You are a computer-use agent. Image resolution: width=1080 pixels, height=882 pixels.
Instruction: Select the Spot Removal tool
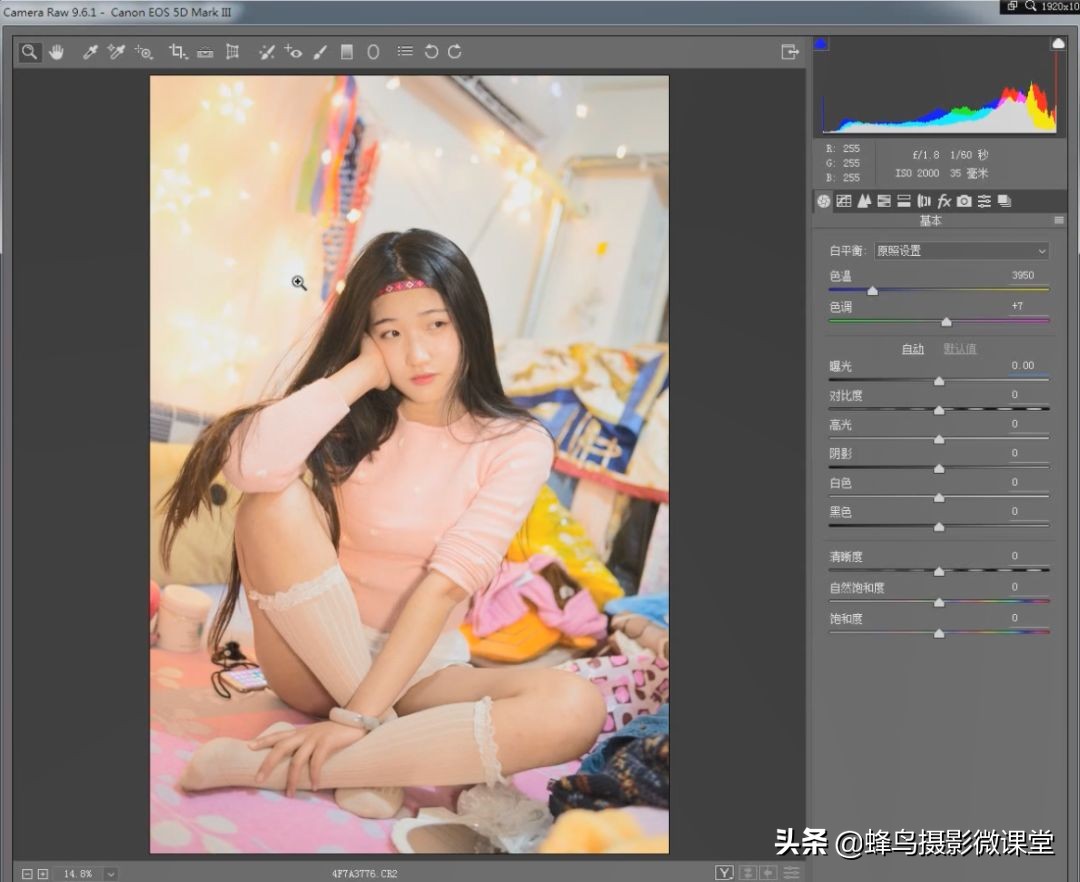tap(266, 51)
